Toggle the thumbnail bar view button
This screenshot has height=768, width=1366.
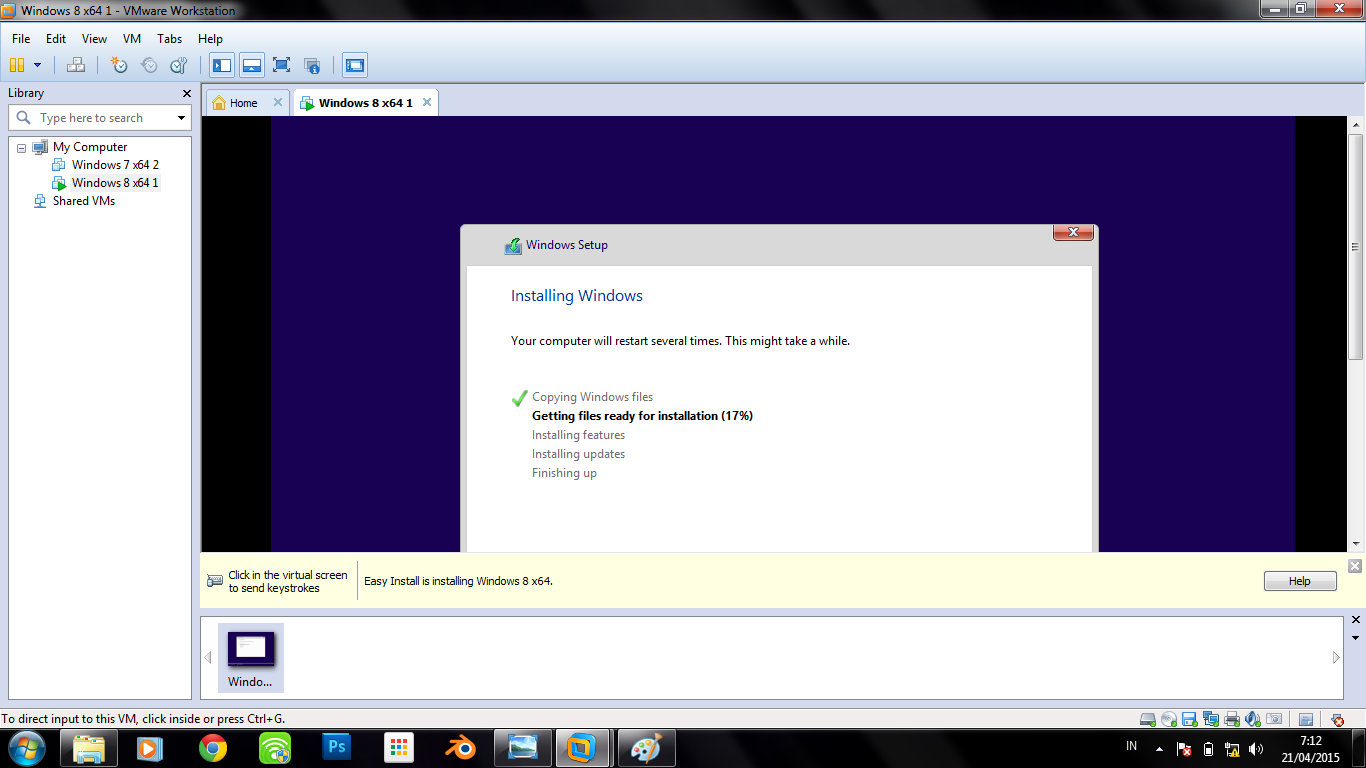[252, 65]
